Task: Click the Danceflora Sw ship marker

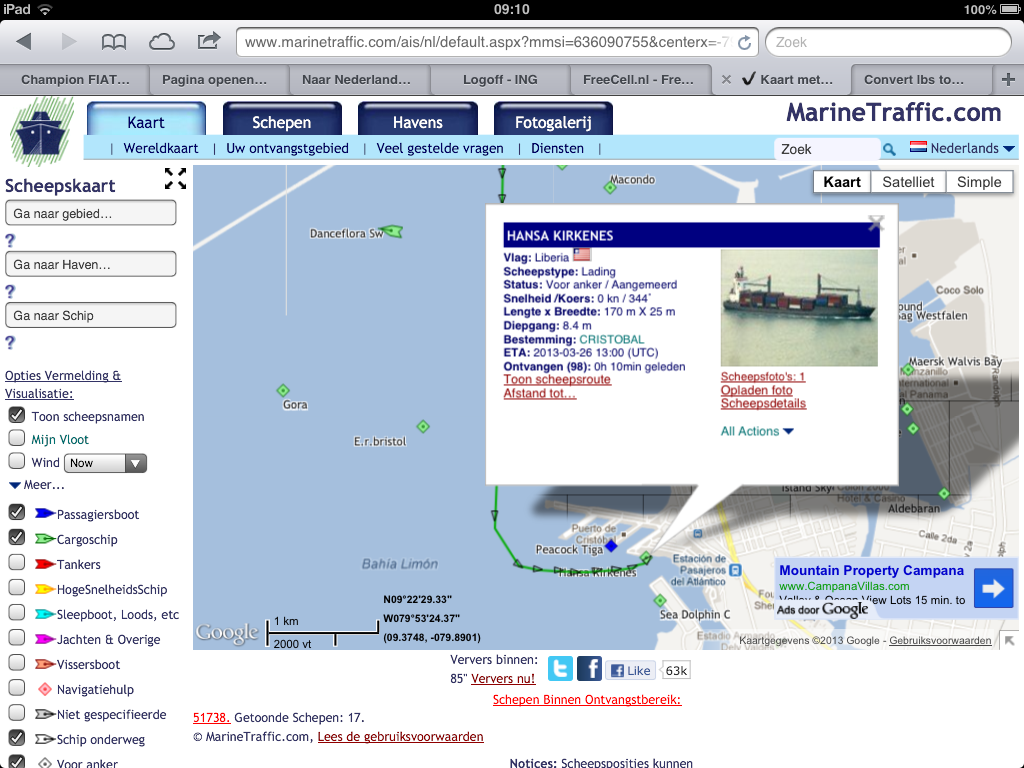Action: pos(393,231)
